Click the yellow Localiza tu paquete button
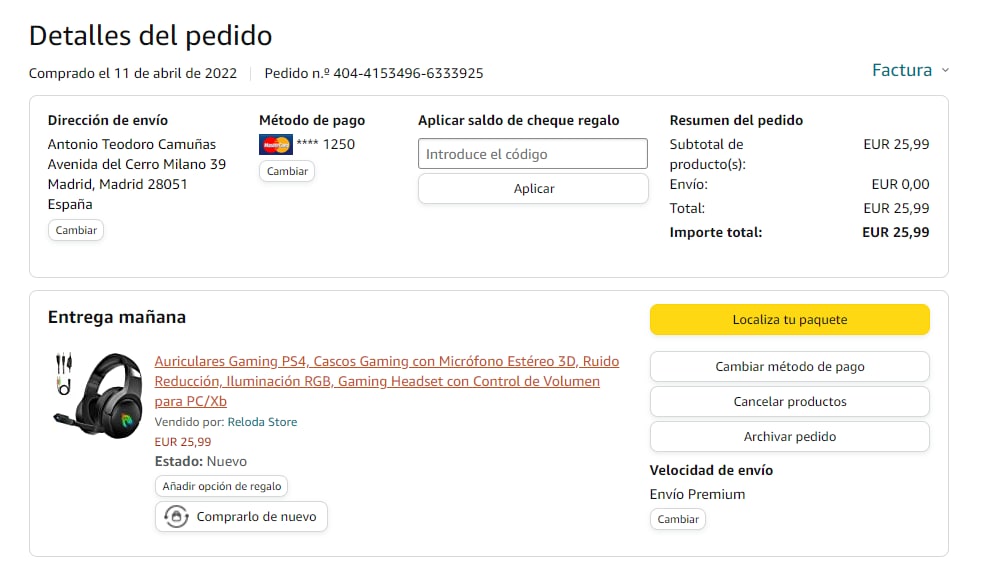991x575 pixels. coord(789,320)
